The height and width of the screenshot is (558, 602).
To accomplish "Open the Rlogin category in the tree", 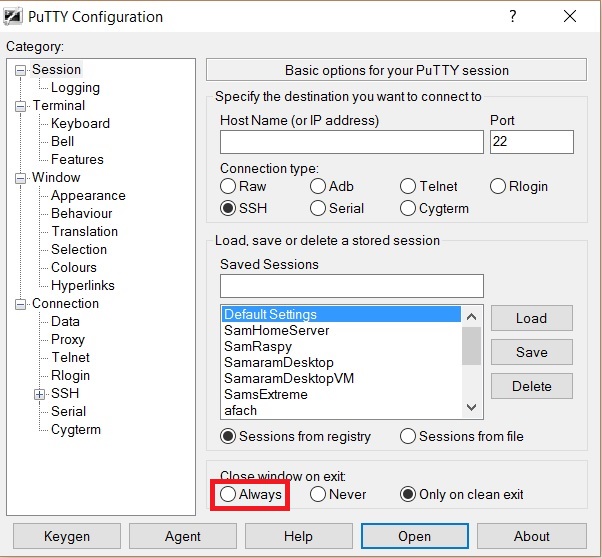I will point(70,376).
